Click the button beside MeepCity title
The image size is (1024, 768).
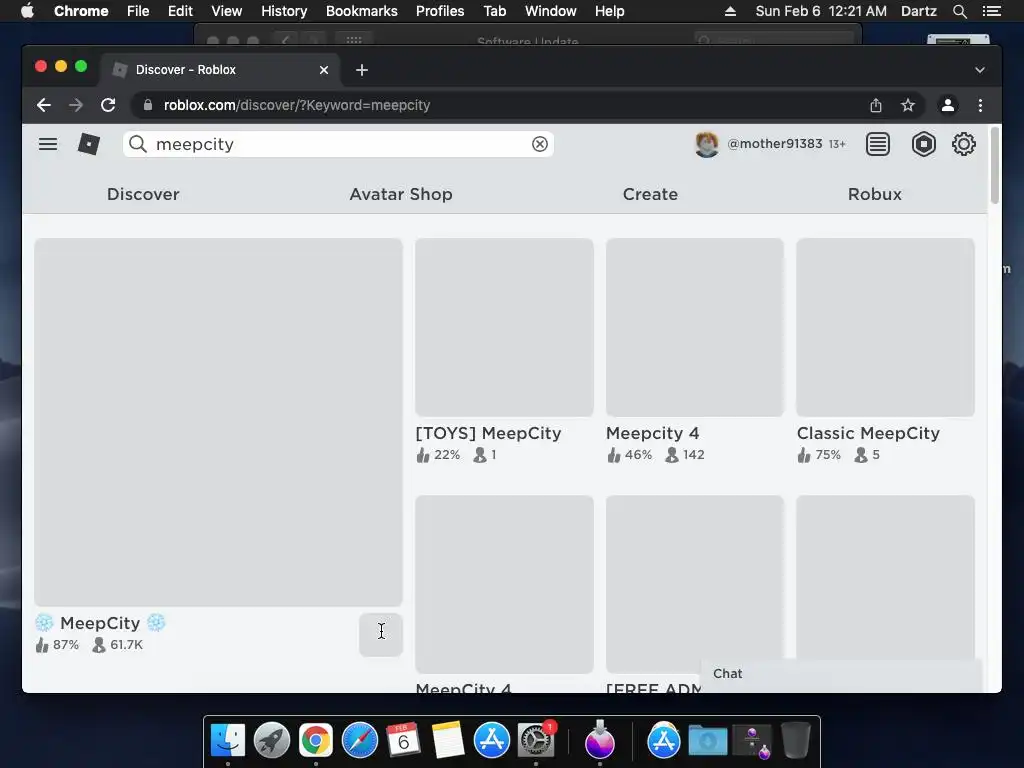click(381, 634)
